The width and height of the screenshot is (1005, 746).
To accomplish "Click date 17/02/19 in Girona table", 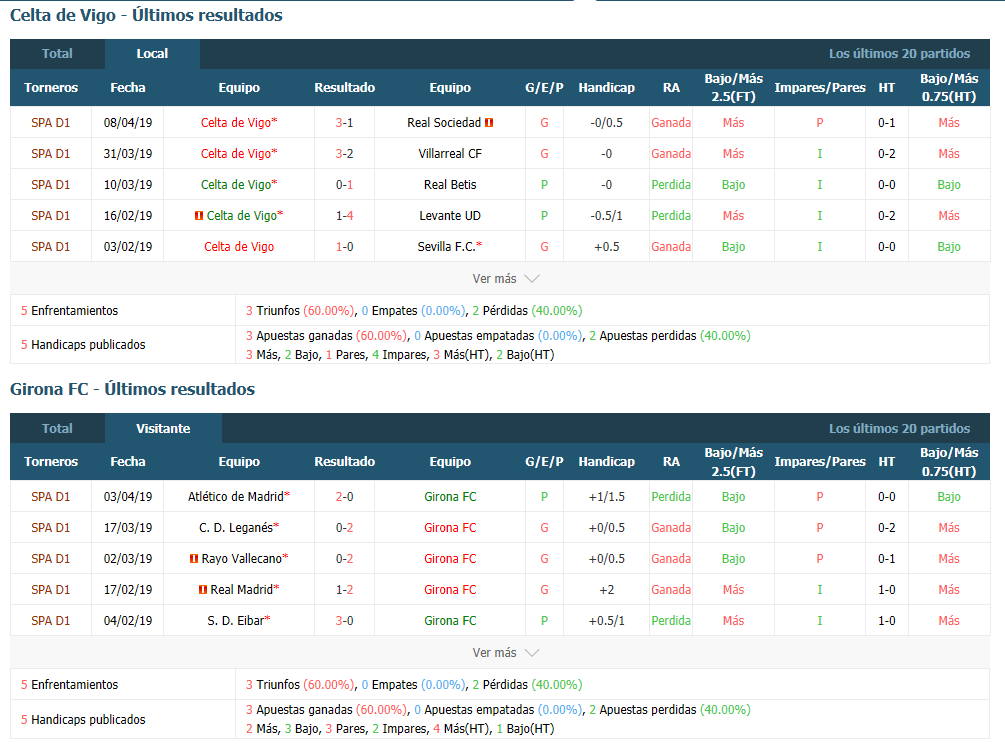I will 128,590.
